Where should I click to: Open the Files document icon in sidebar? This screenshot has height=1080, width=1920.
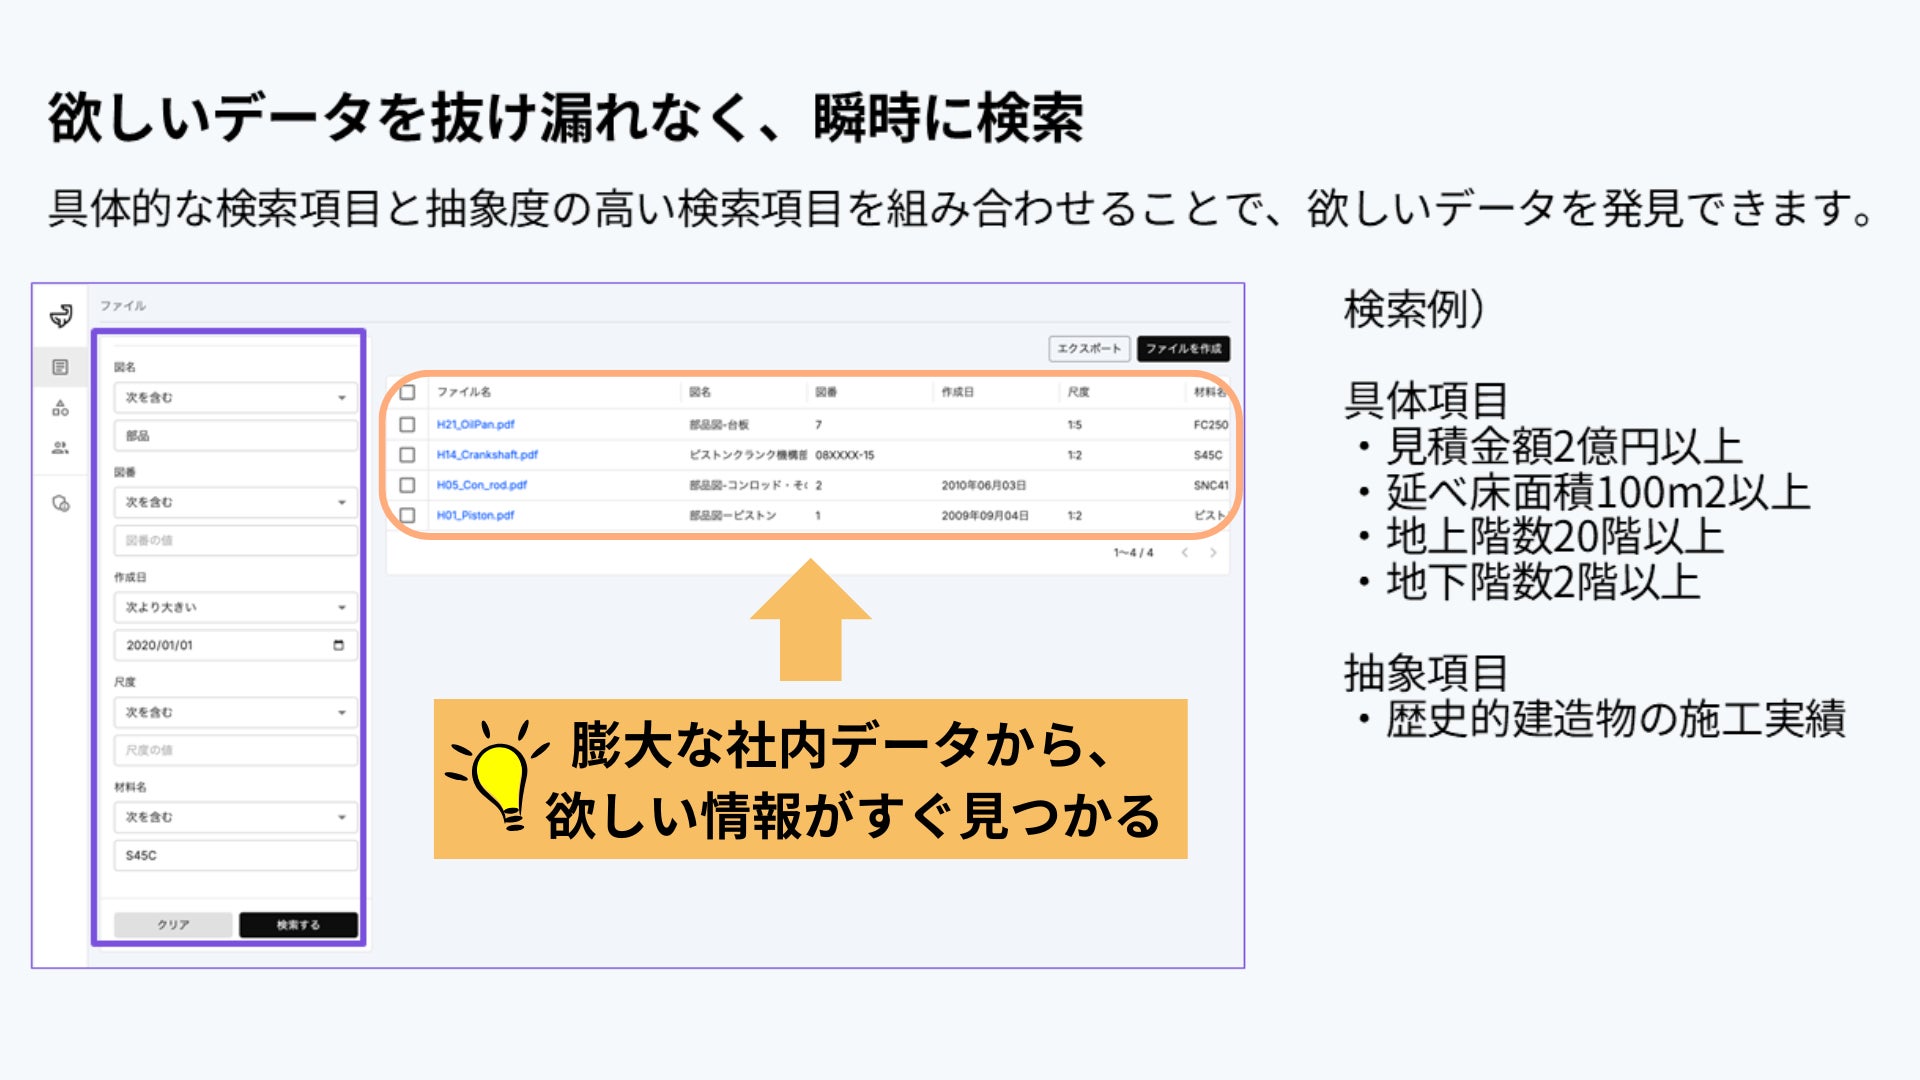point(61,367)
